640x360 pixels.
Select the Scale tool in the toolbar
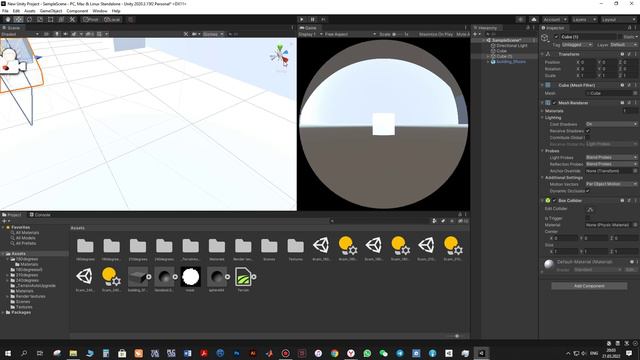pos(40,20)
